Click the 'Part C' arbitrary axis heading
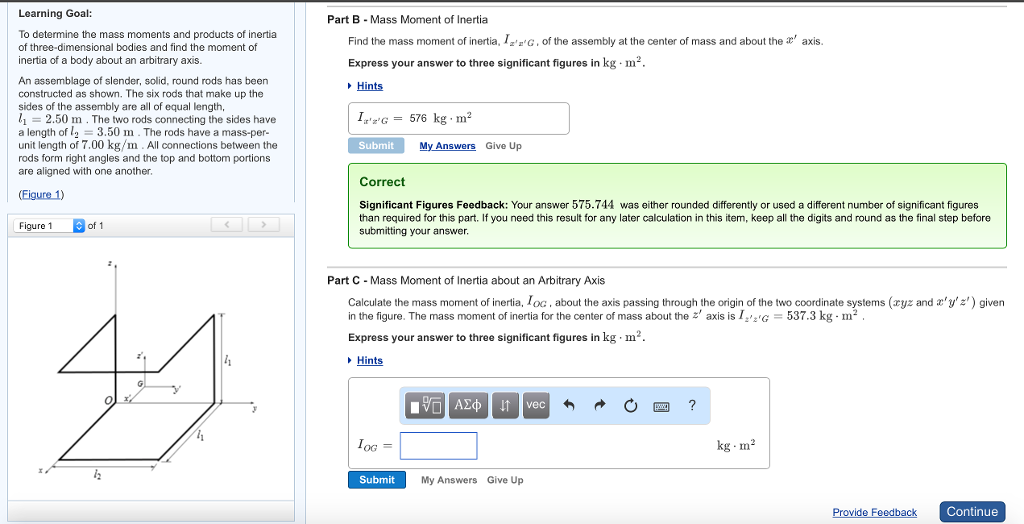Screen dimensions: 1024x524 pos(466,280)
